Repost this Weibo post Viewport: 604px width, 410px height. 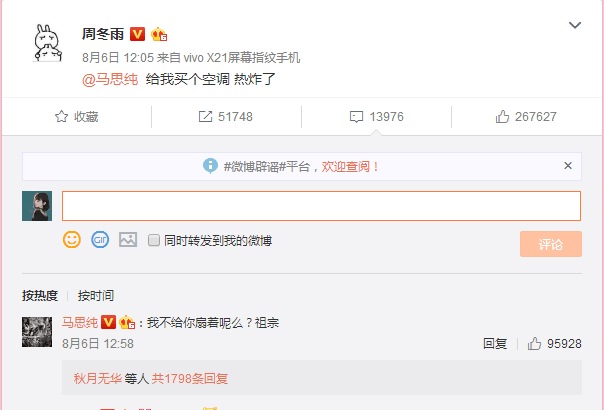[x=225, y=117]
